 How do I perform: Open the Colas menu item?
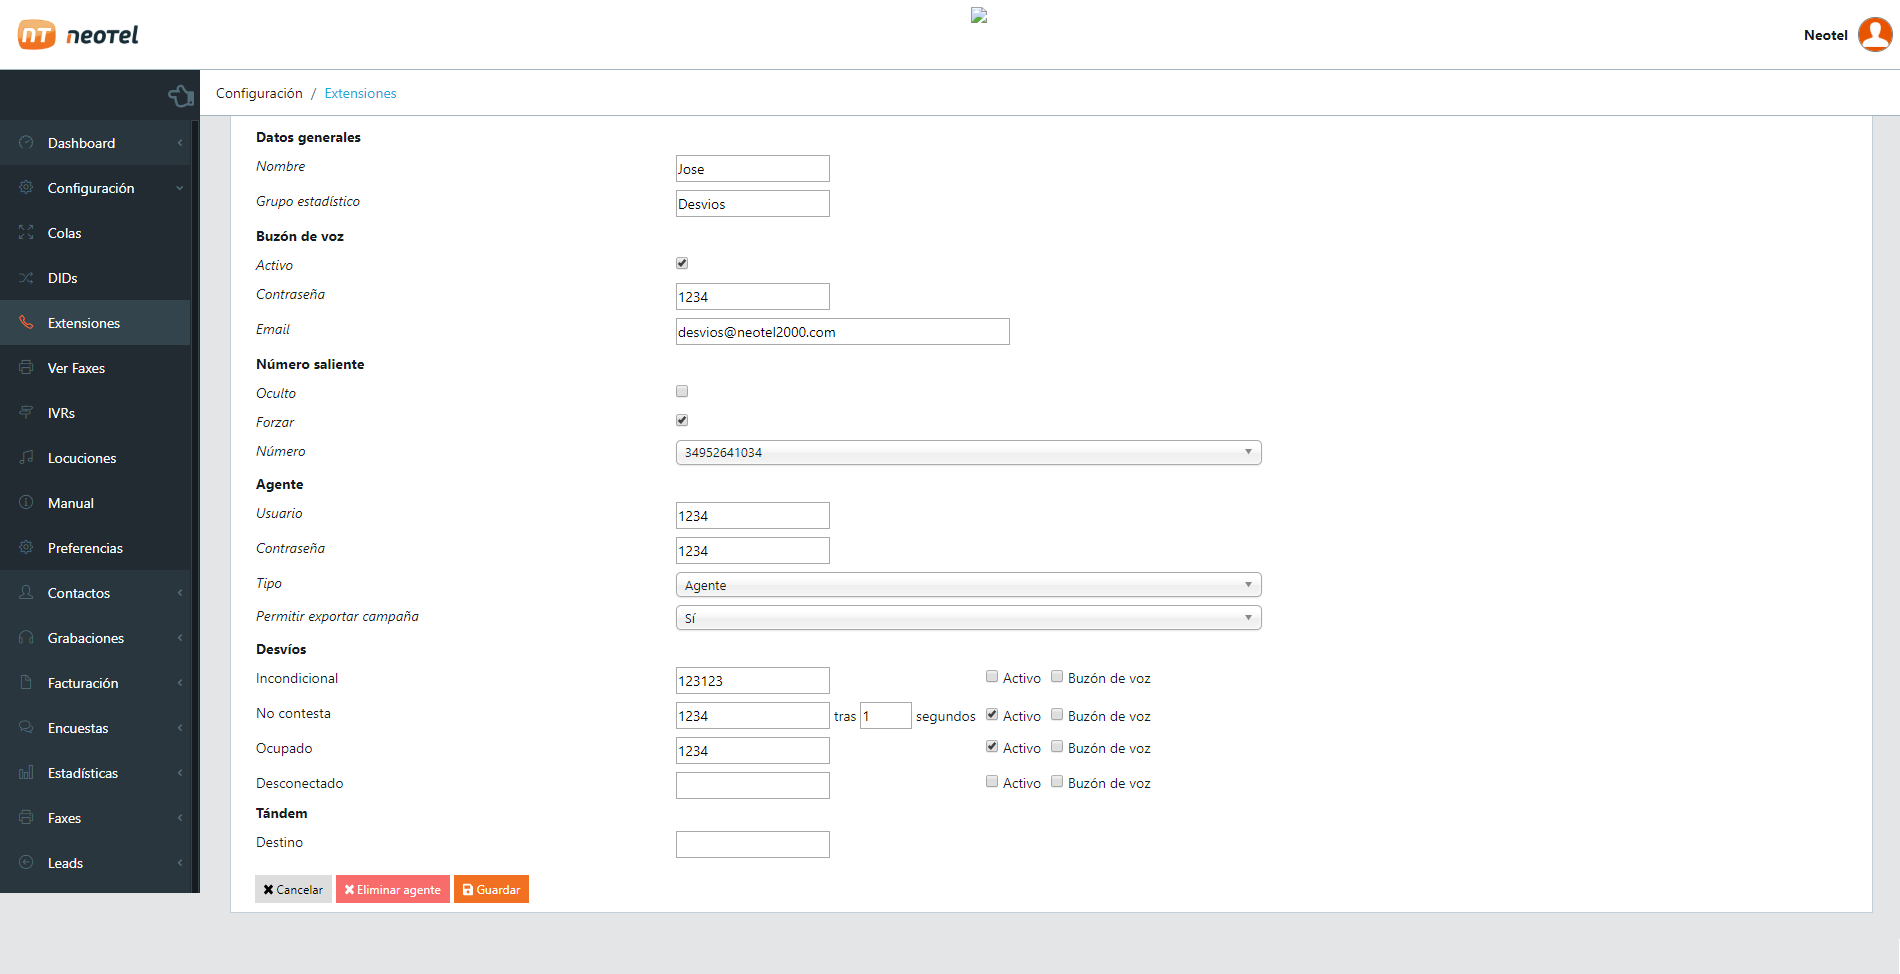pyautogui.click(x=65, y=233)
